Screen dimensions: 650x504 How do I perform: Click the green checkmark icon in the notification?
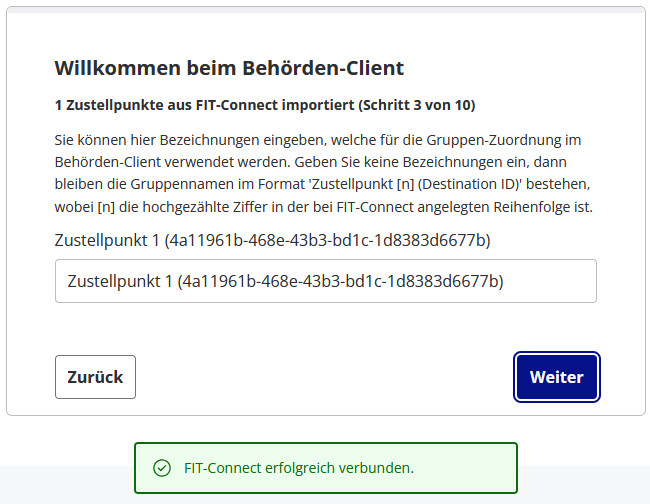[x=161, y=468]
